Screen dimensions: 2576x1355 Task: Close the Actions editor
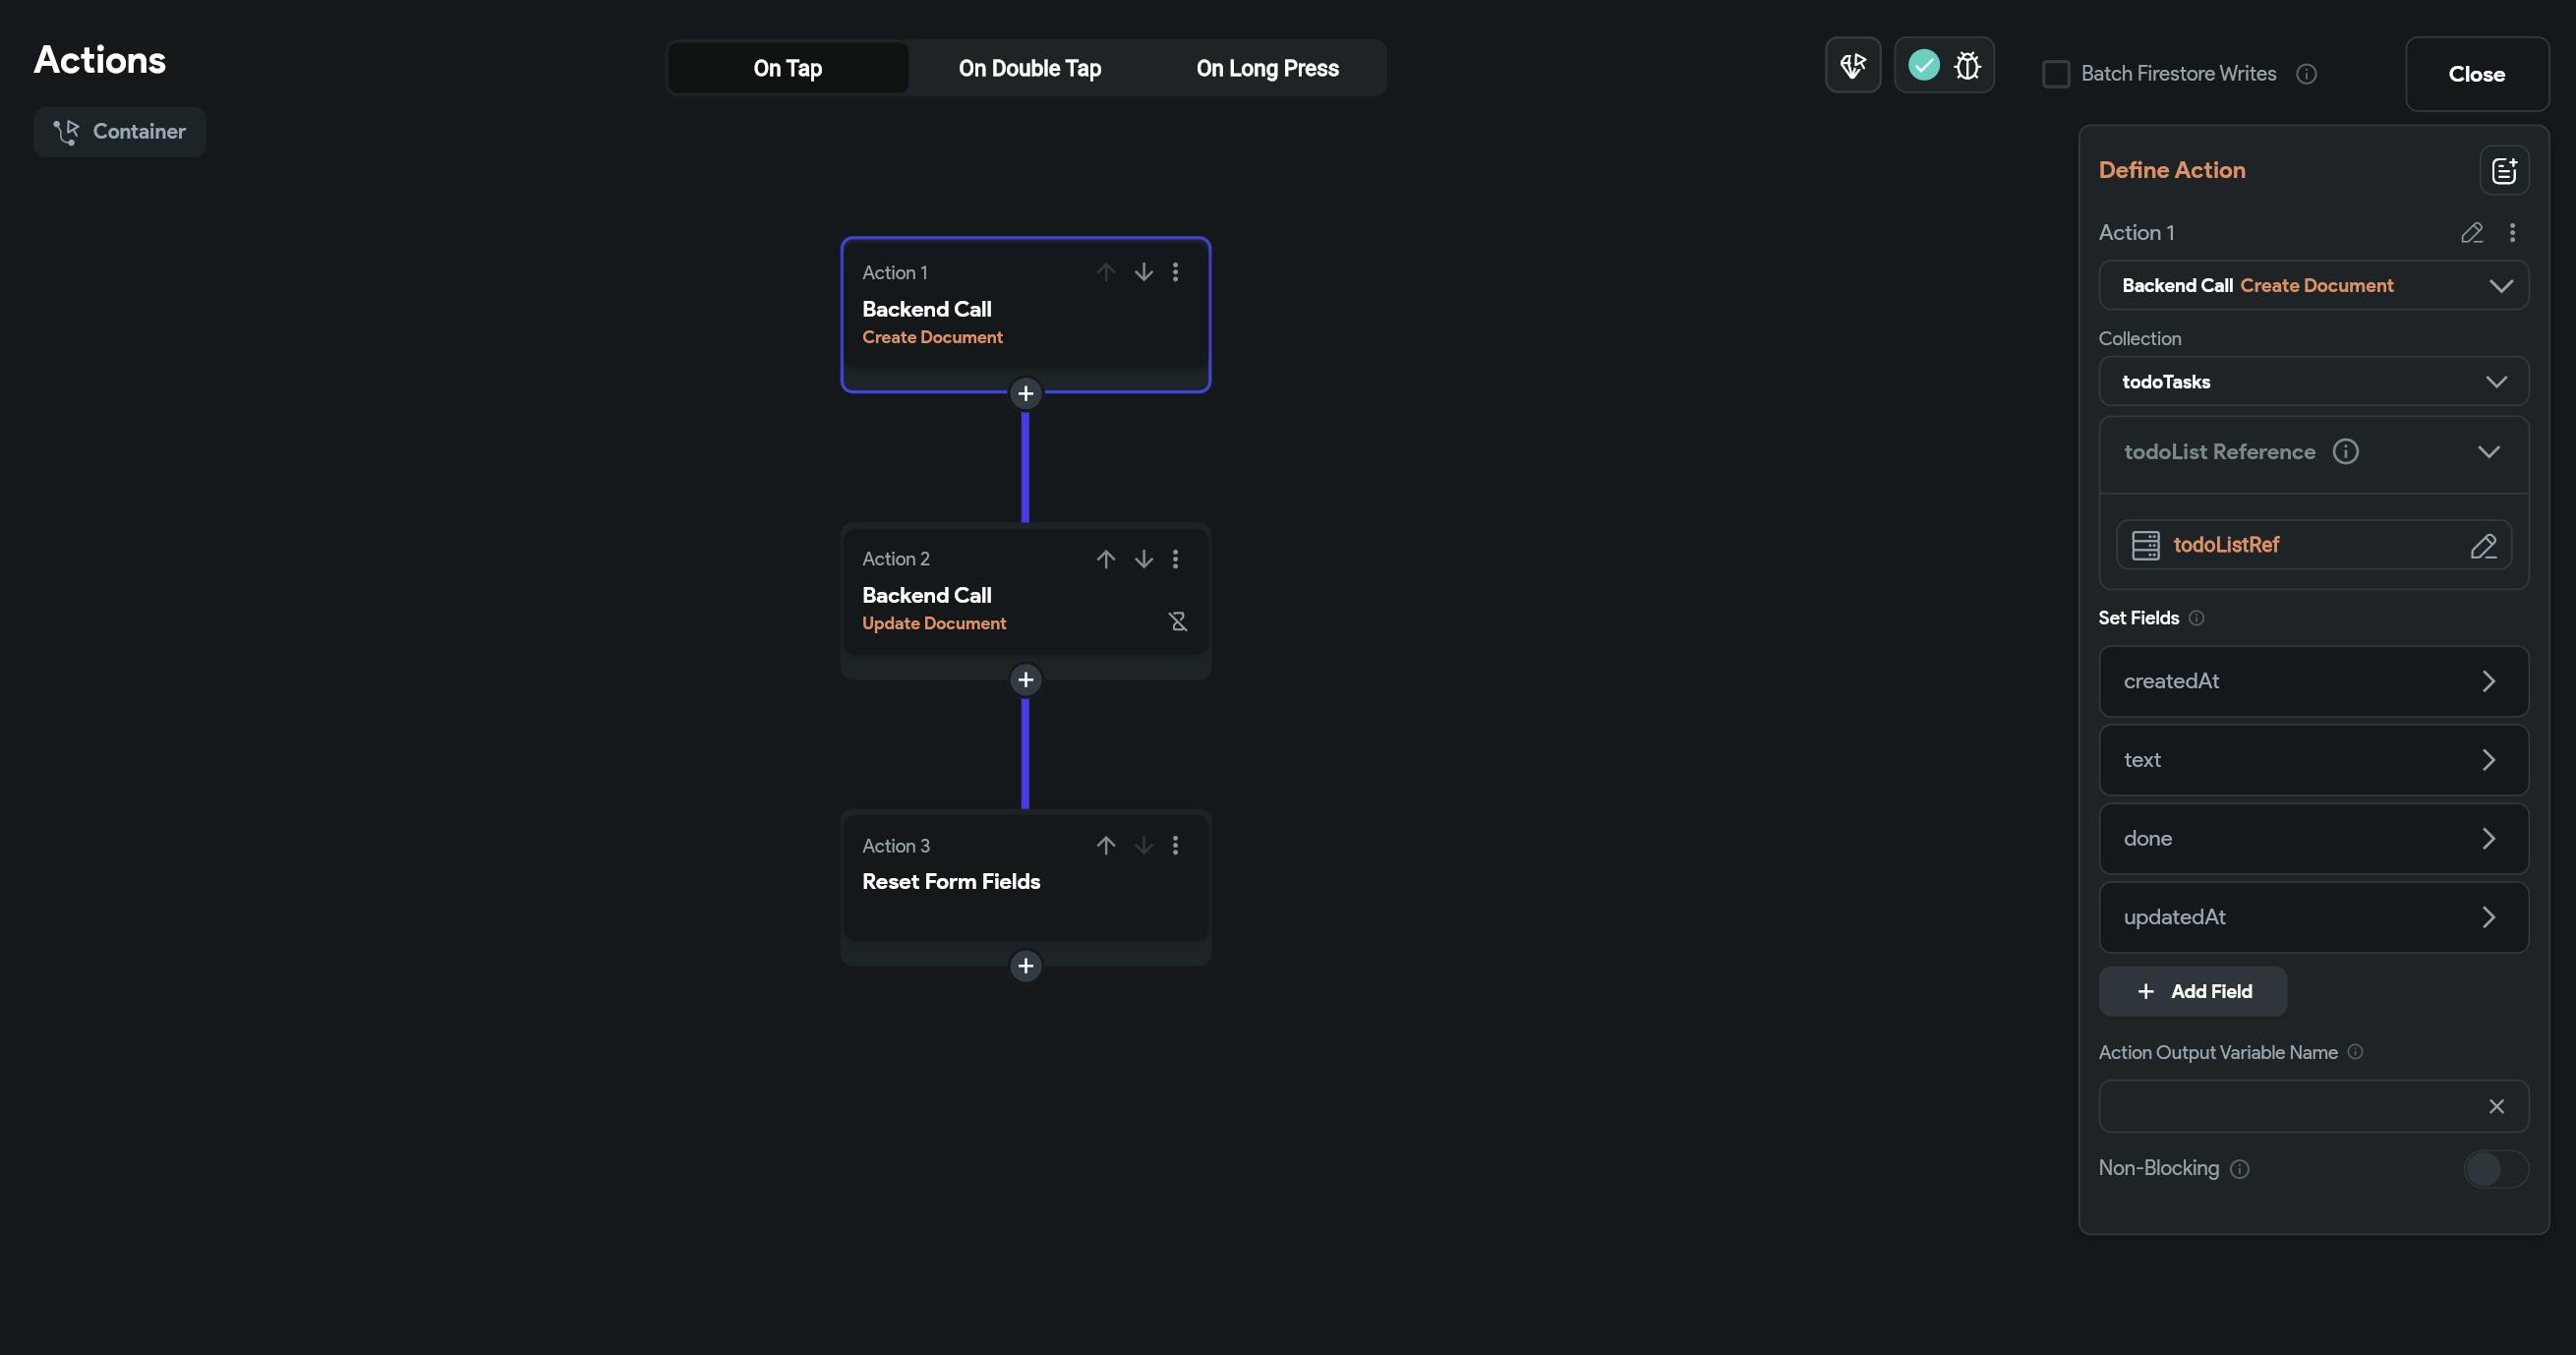click(x=2475, y=74)
